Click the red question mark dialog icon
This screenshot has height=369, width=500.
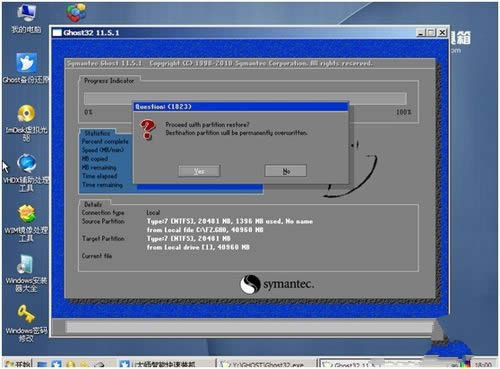click(148, 129)
